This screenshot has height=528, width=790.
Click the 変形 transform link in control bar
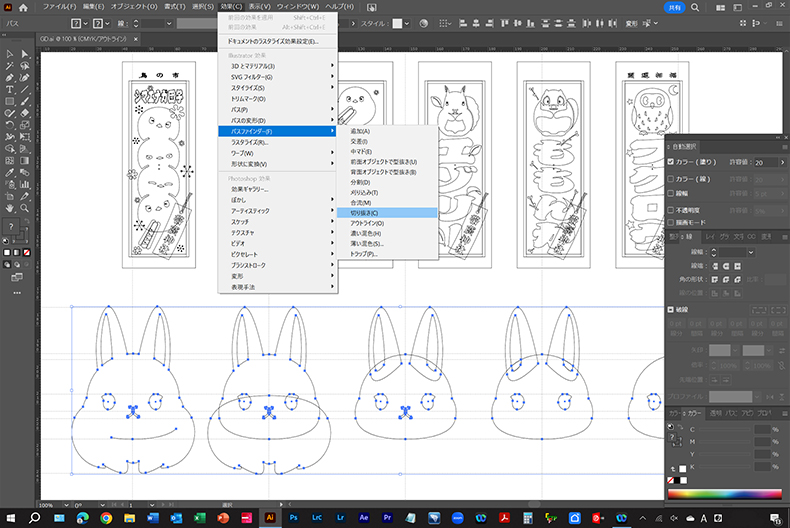point(631,24)
